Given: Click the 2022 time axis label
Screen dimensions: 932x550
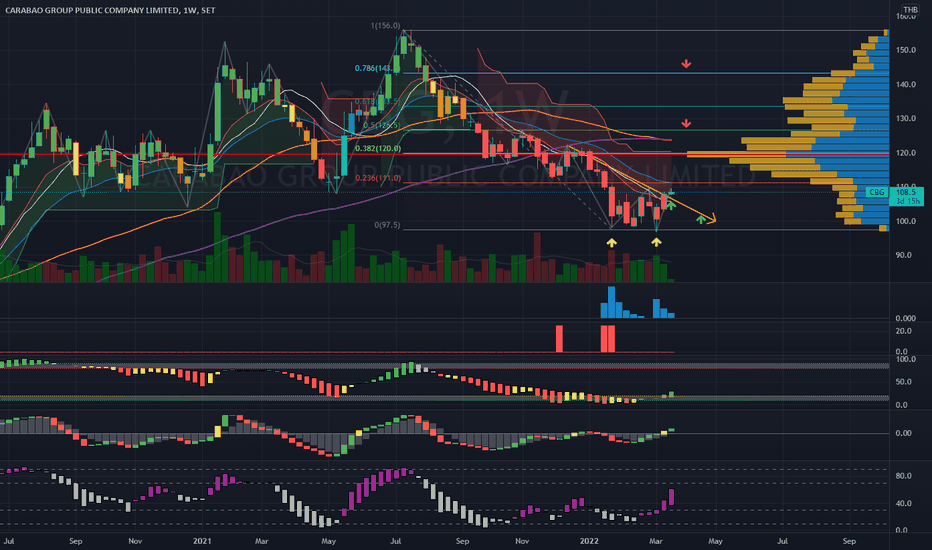Looking at the screenshot, I should 589,542.
